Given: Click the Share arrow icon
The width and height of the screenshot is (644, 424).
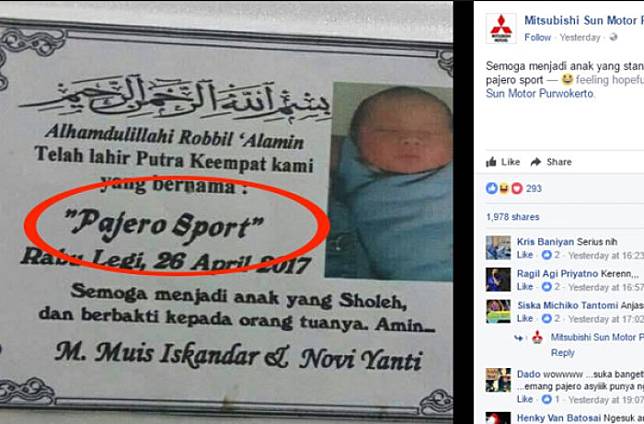Looking at the screenshot, I should tap(536, 162).
